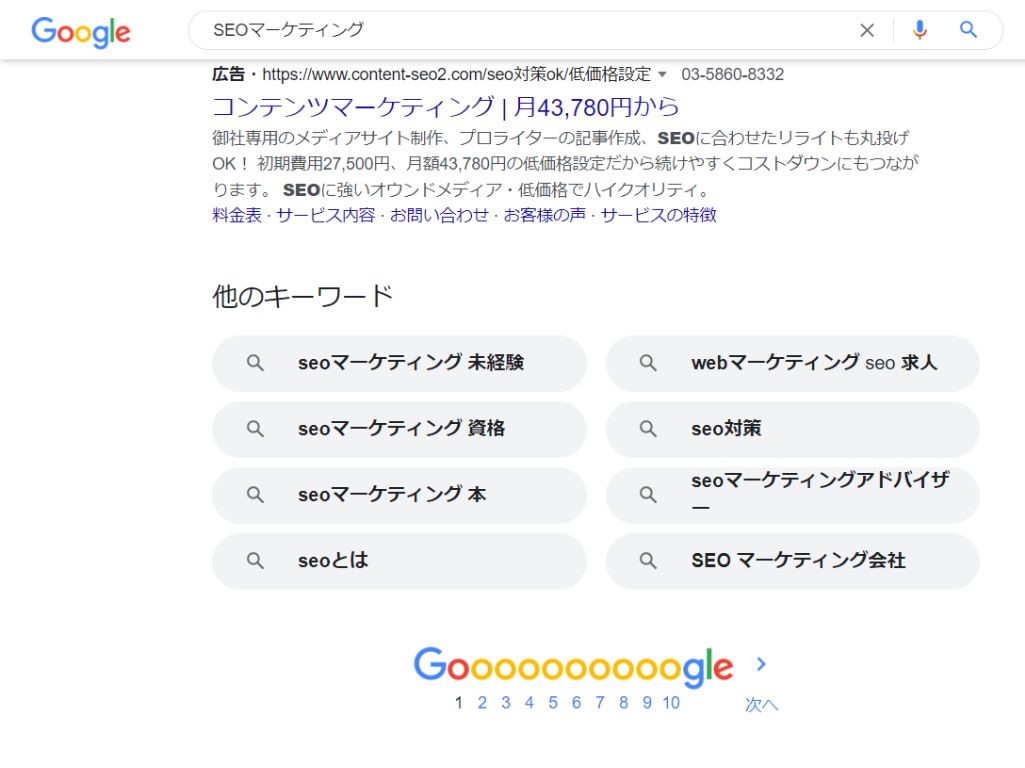Clear the search box with the X icon

tap(866, 30)
